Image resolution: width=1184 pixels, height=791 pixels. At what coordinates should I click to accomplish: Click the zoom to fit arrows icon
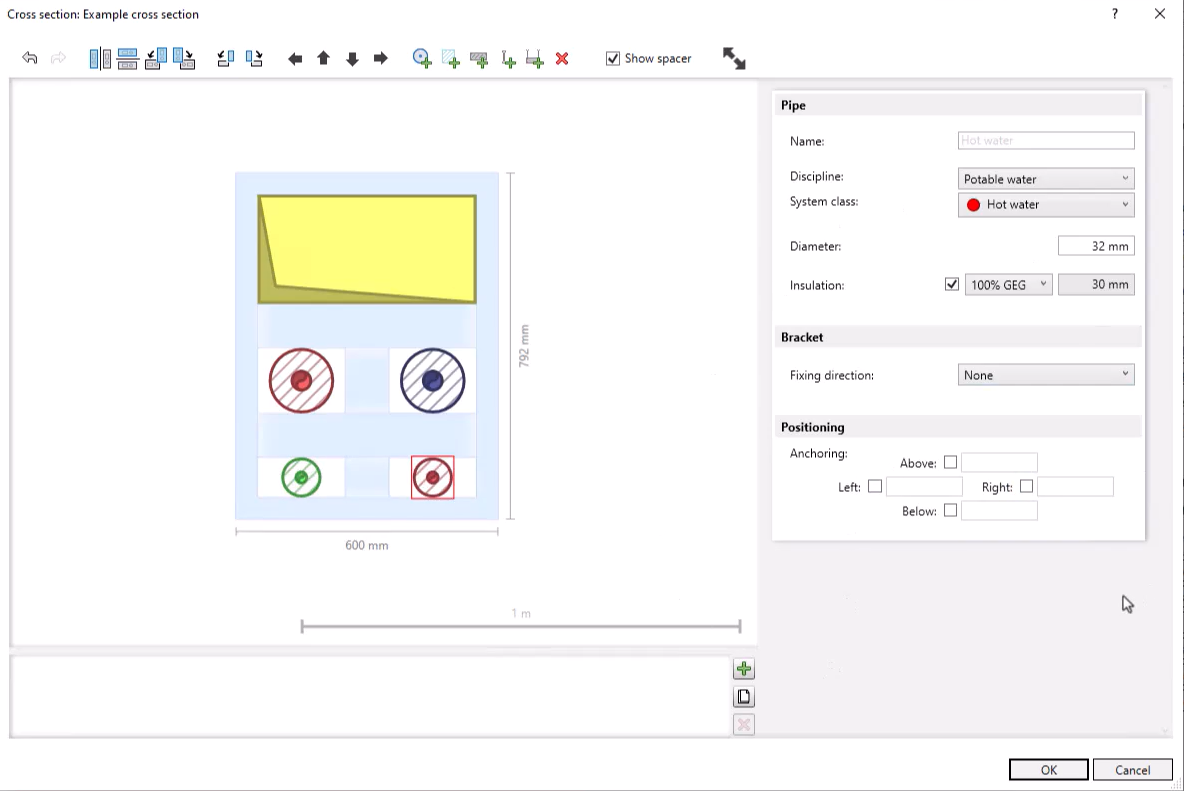click(x=734, y=59)
